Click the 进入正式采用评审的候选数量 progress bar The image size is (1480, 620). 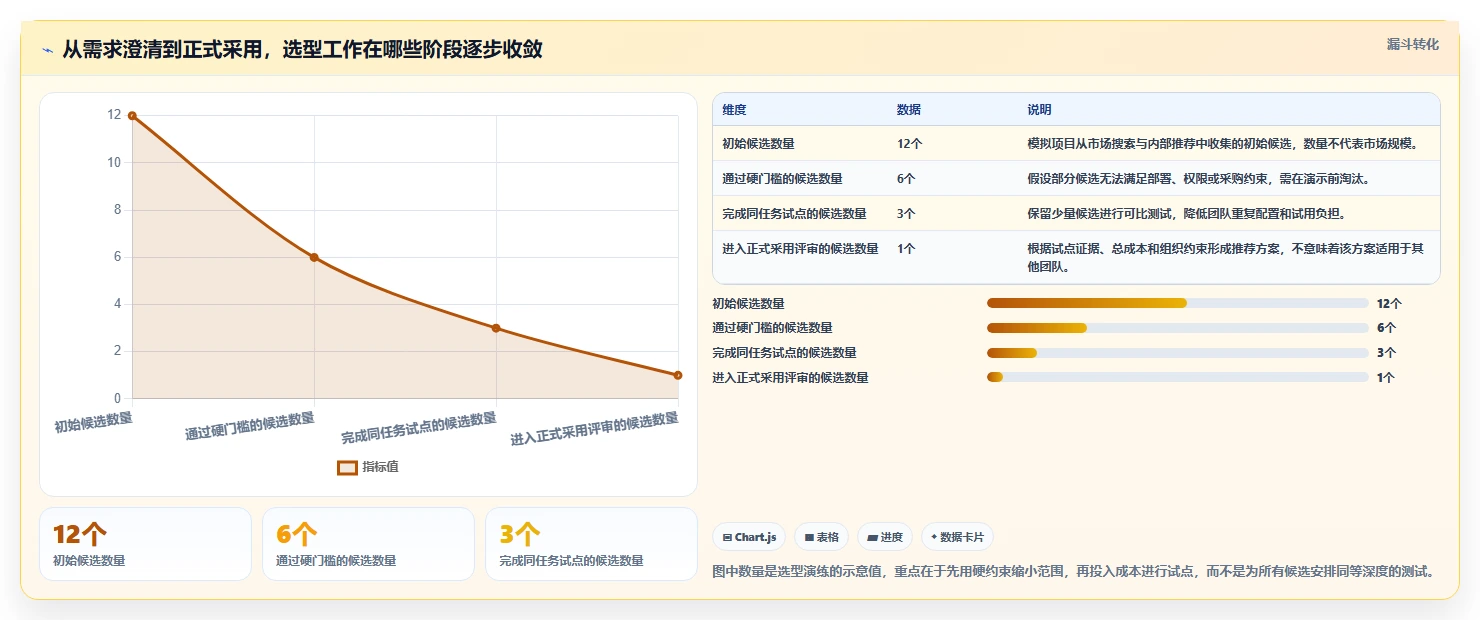tap(1177, 377)
